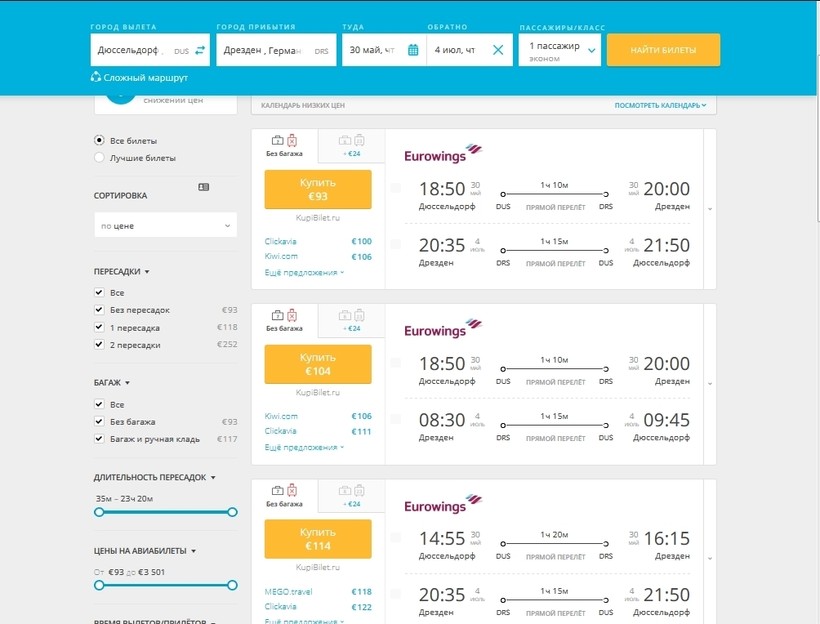The width and height of the screenshot is (820, 624).
Task: Click the Eurowings logo in the first result
Action: pos(442,155)
